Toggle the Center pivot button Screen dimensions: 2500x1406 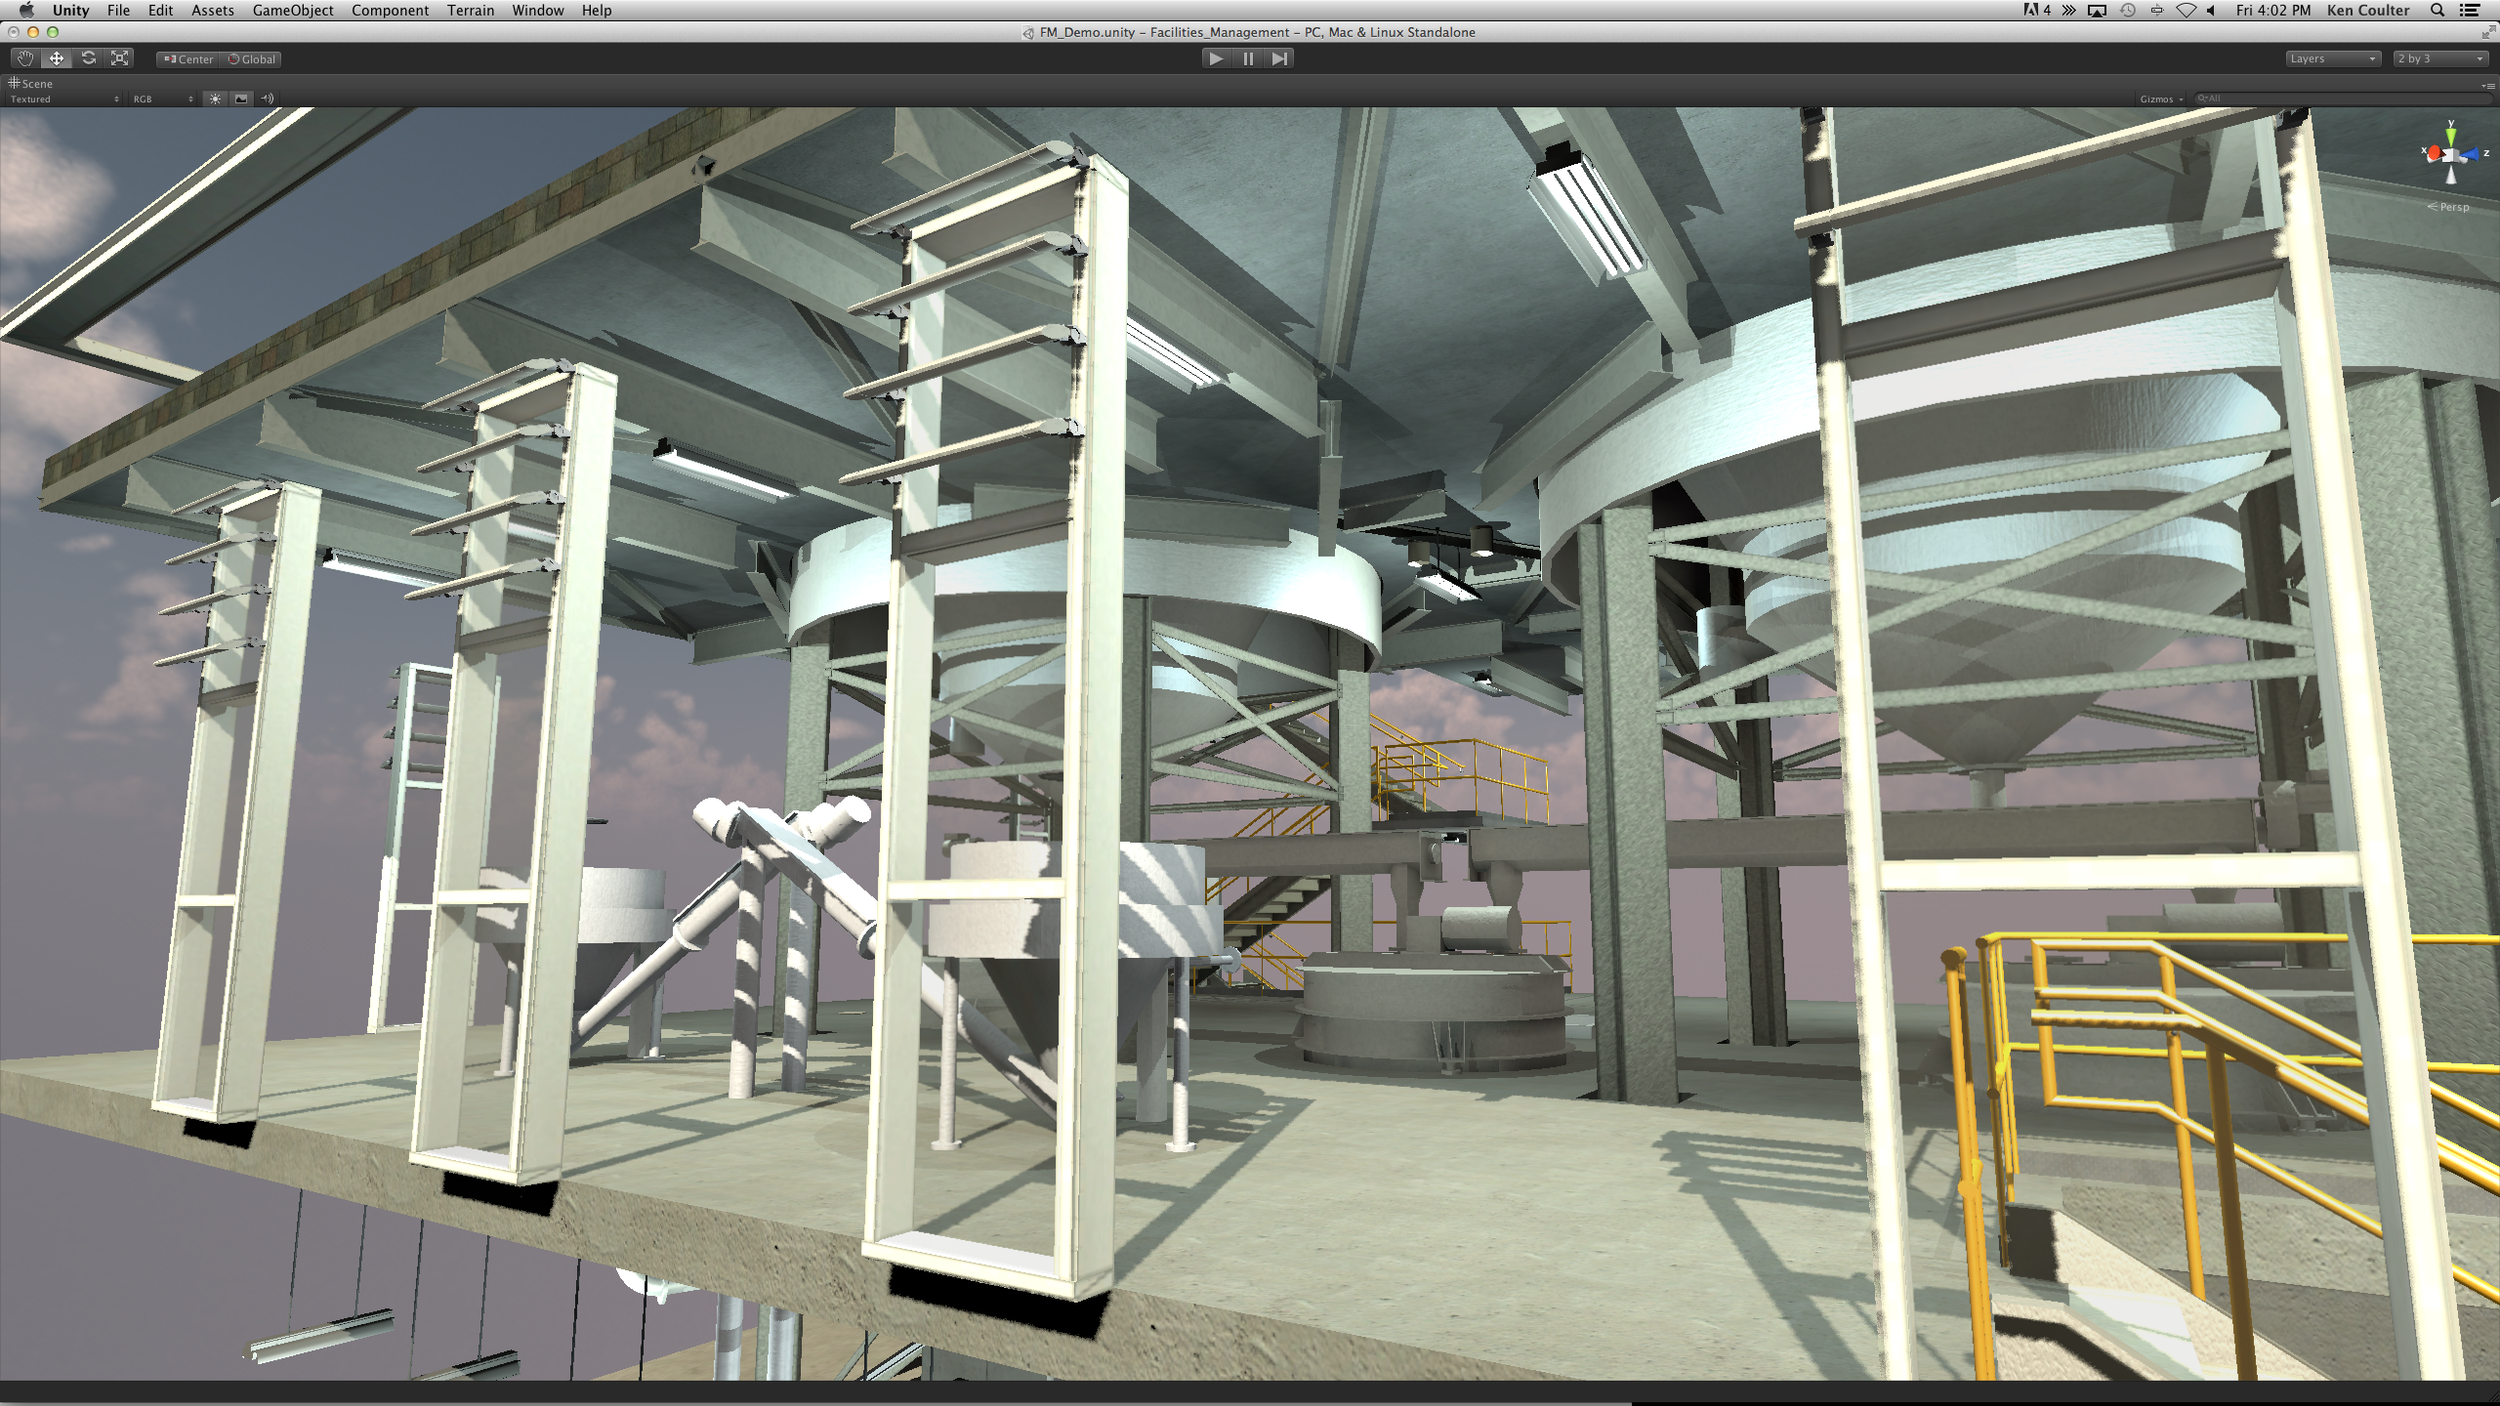[189, 59]
